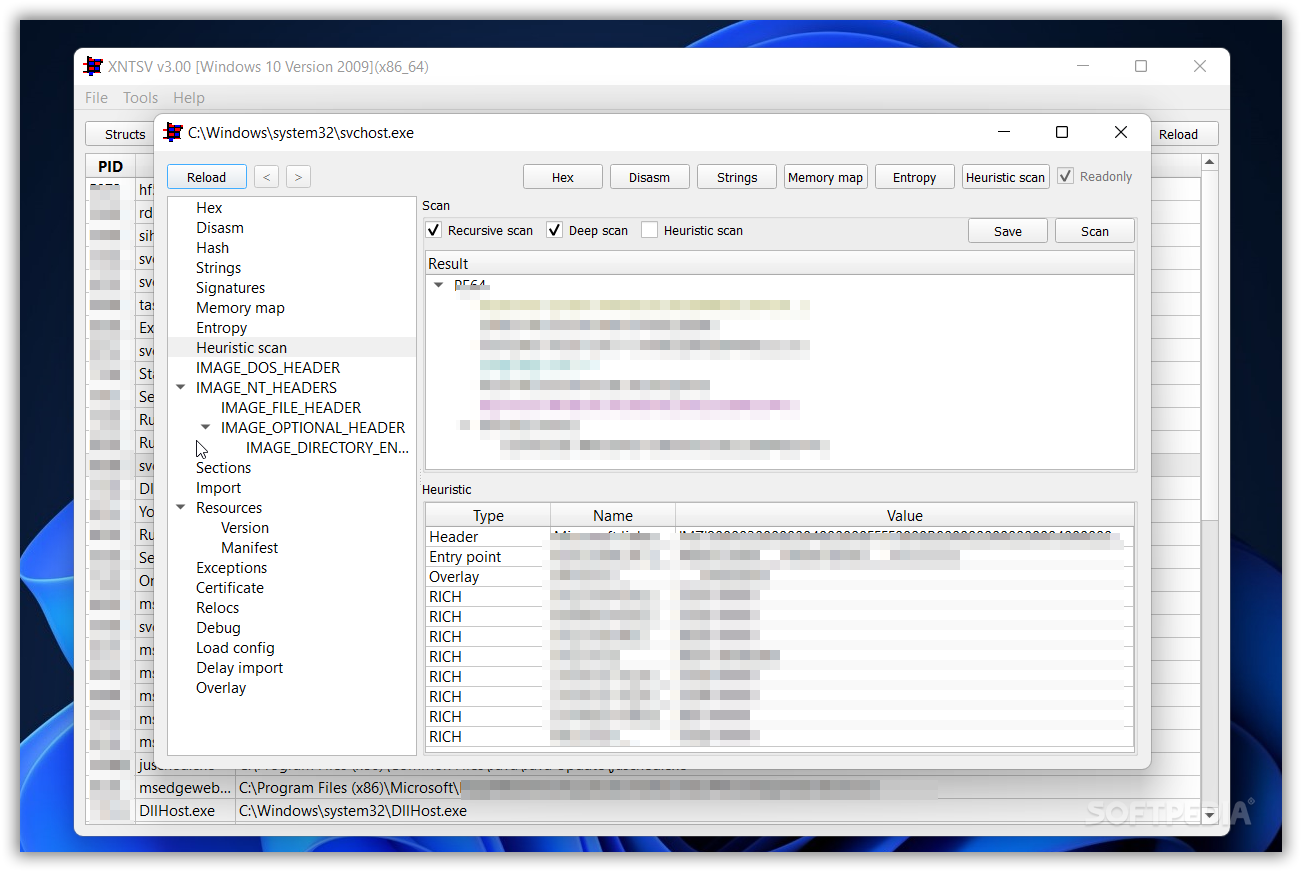
Task: Select Hex in the tree
Action: [x=209, y=207]
